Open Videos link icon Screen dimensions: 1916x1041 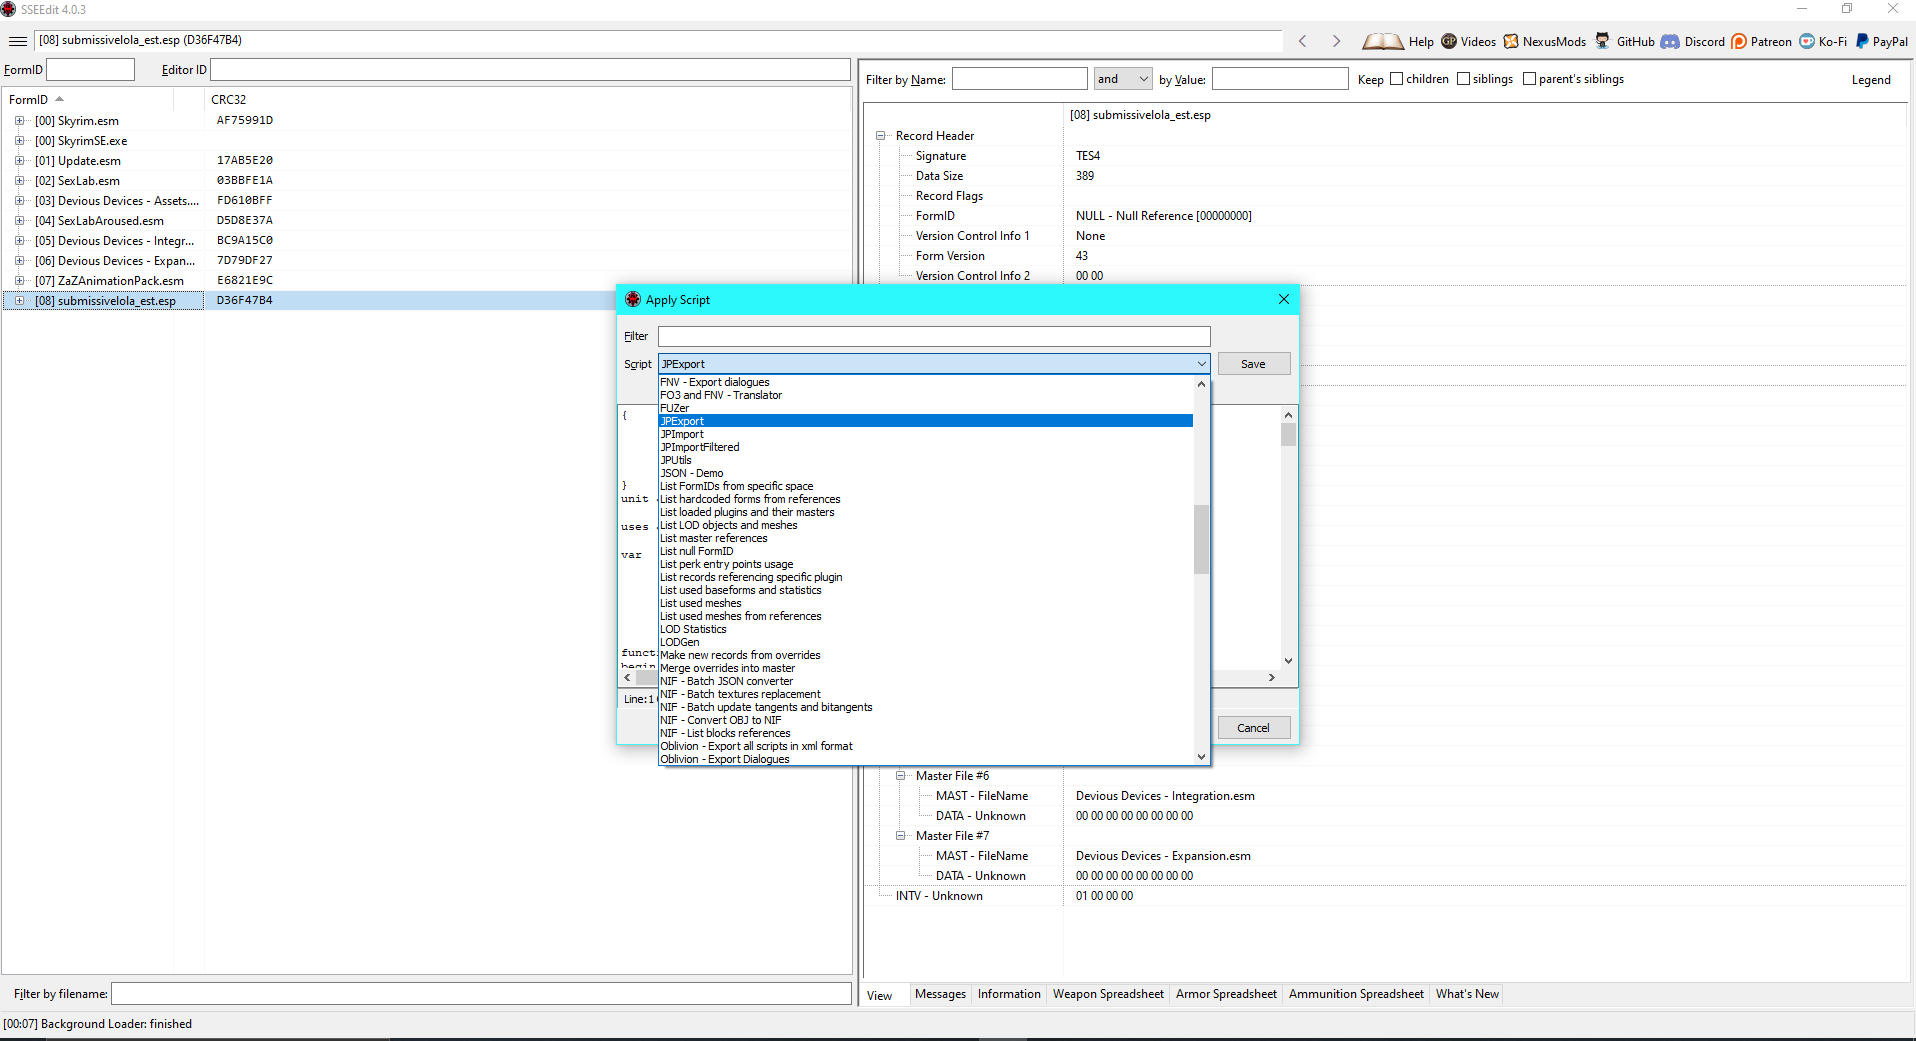pos(1449,41)
